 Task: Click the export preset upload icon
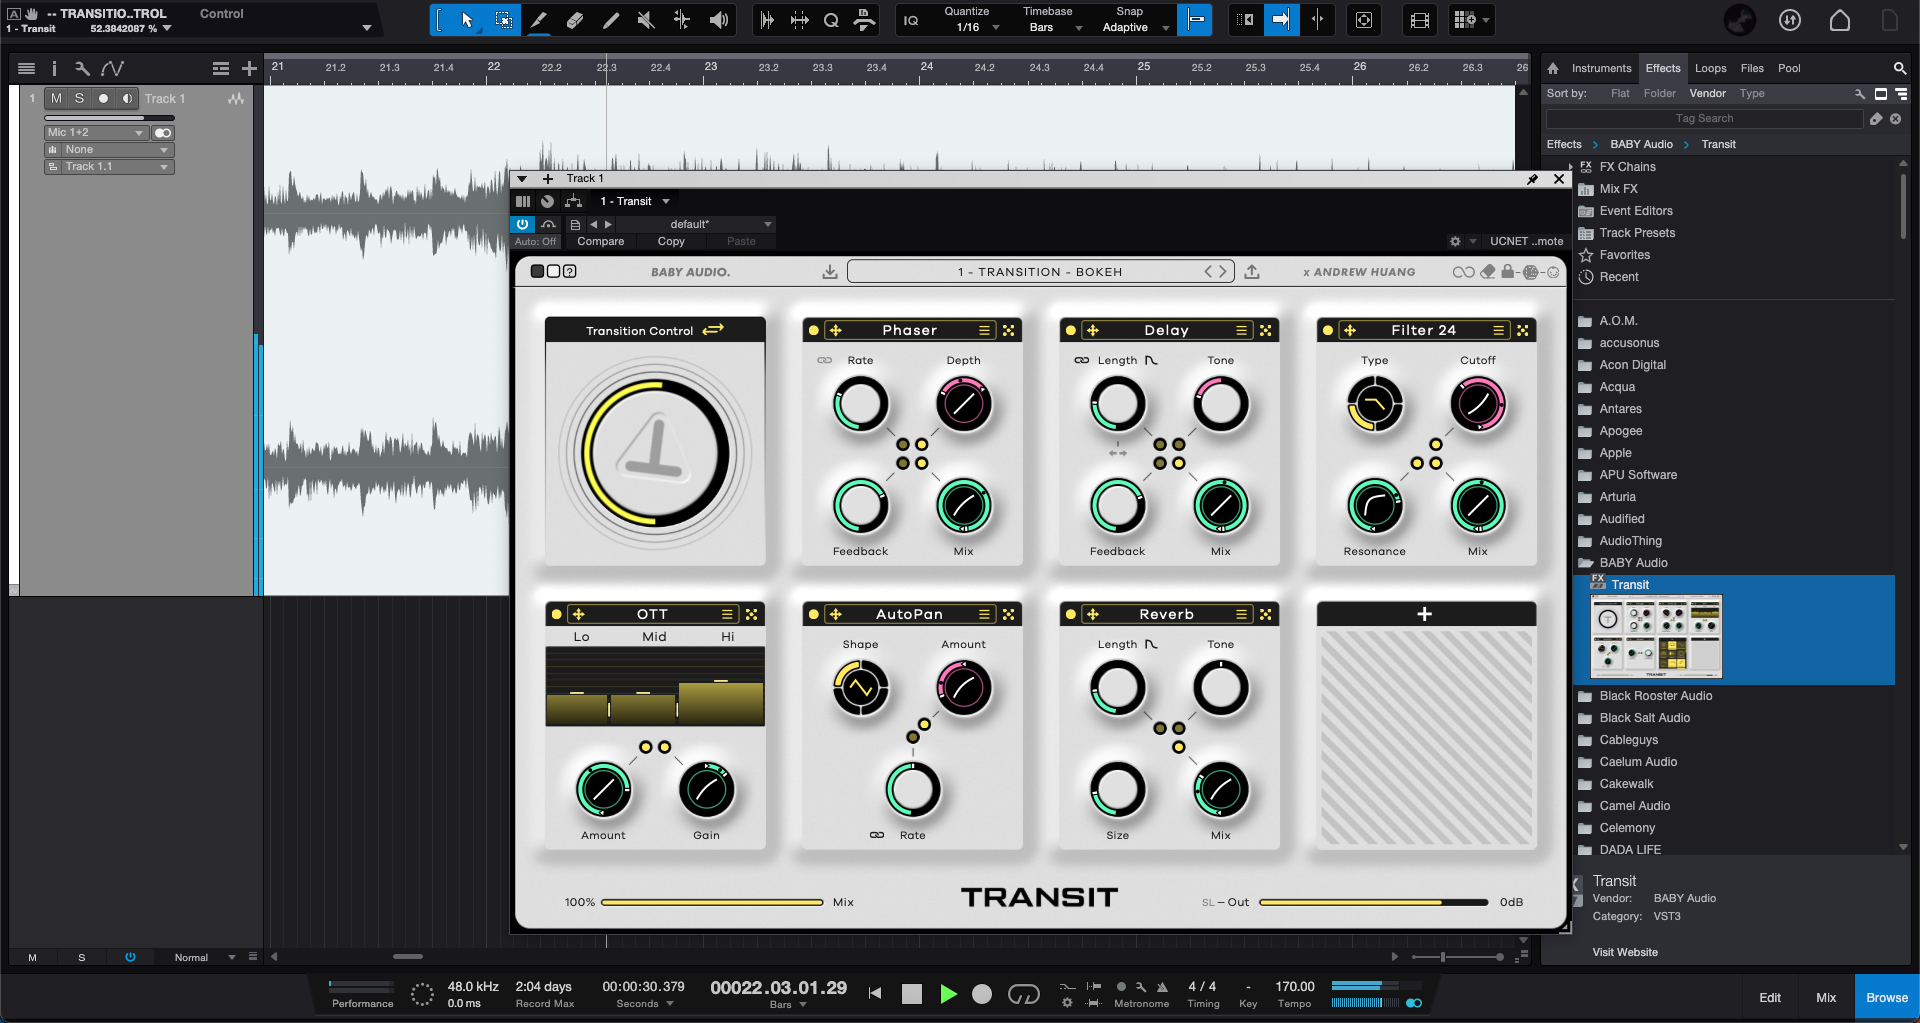[1252, 271]
